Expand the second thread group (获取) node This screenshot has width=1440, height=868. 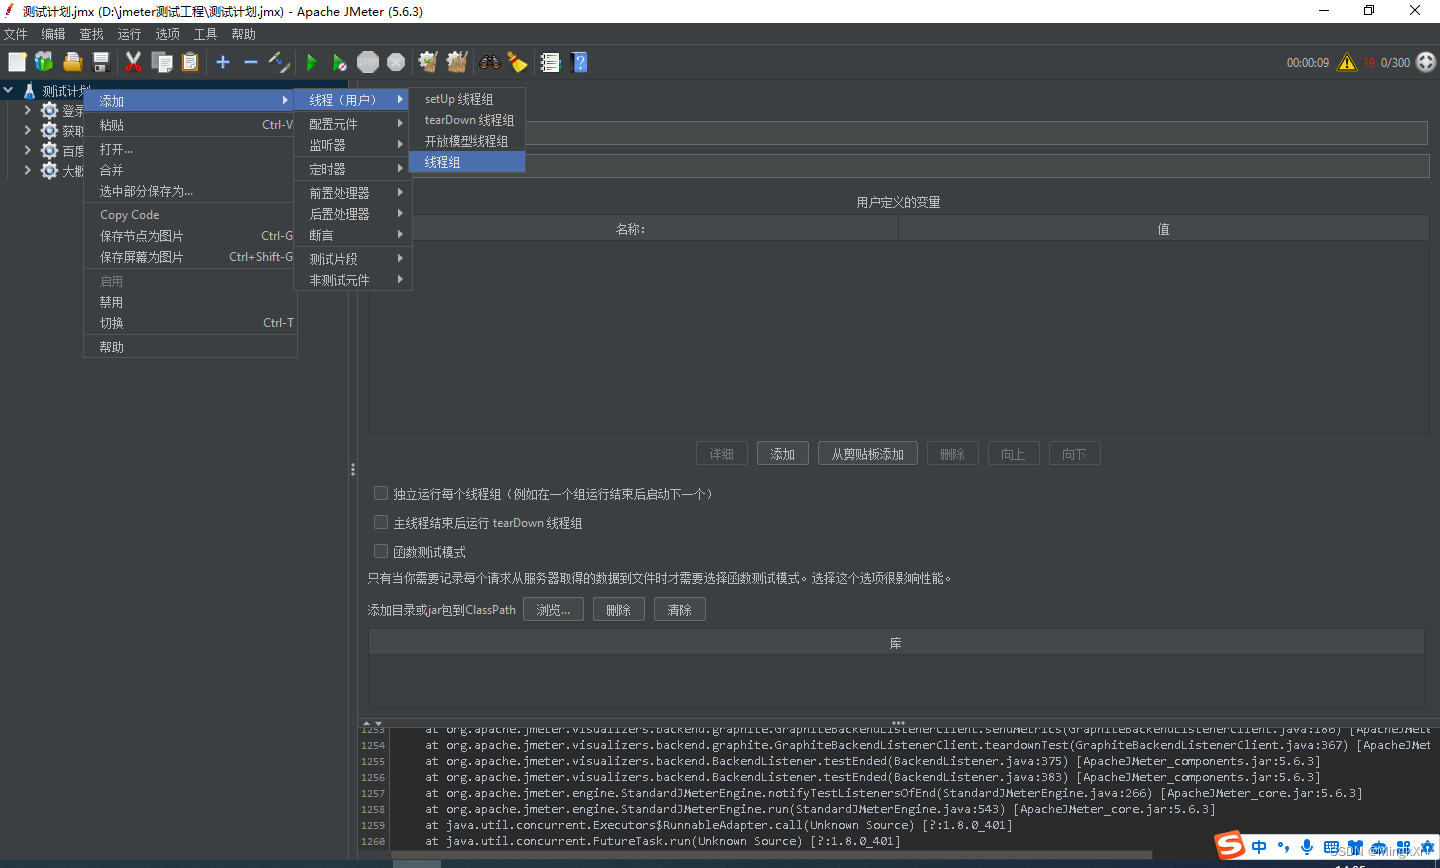[x=27, y=130]
